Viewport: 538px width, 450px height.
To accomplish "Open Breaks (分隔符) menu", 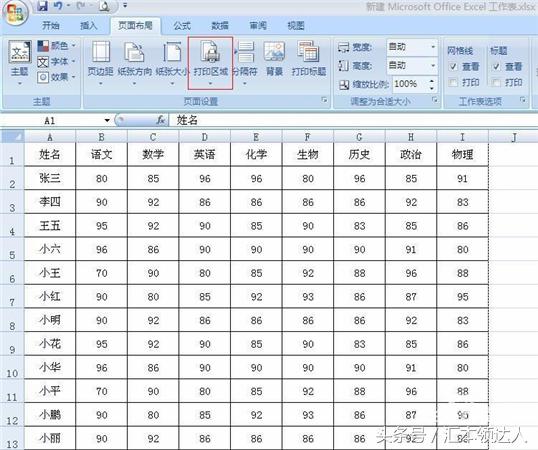I will (x=245, y=63).
